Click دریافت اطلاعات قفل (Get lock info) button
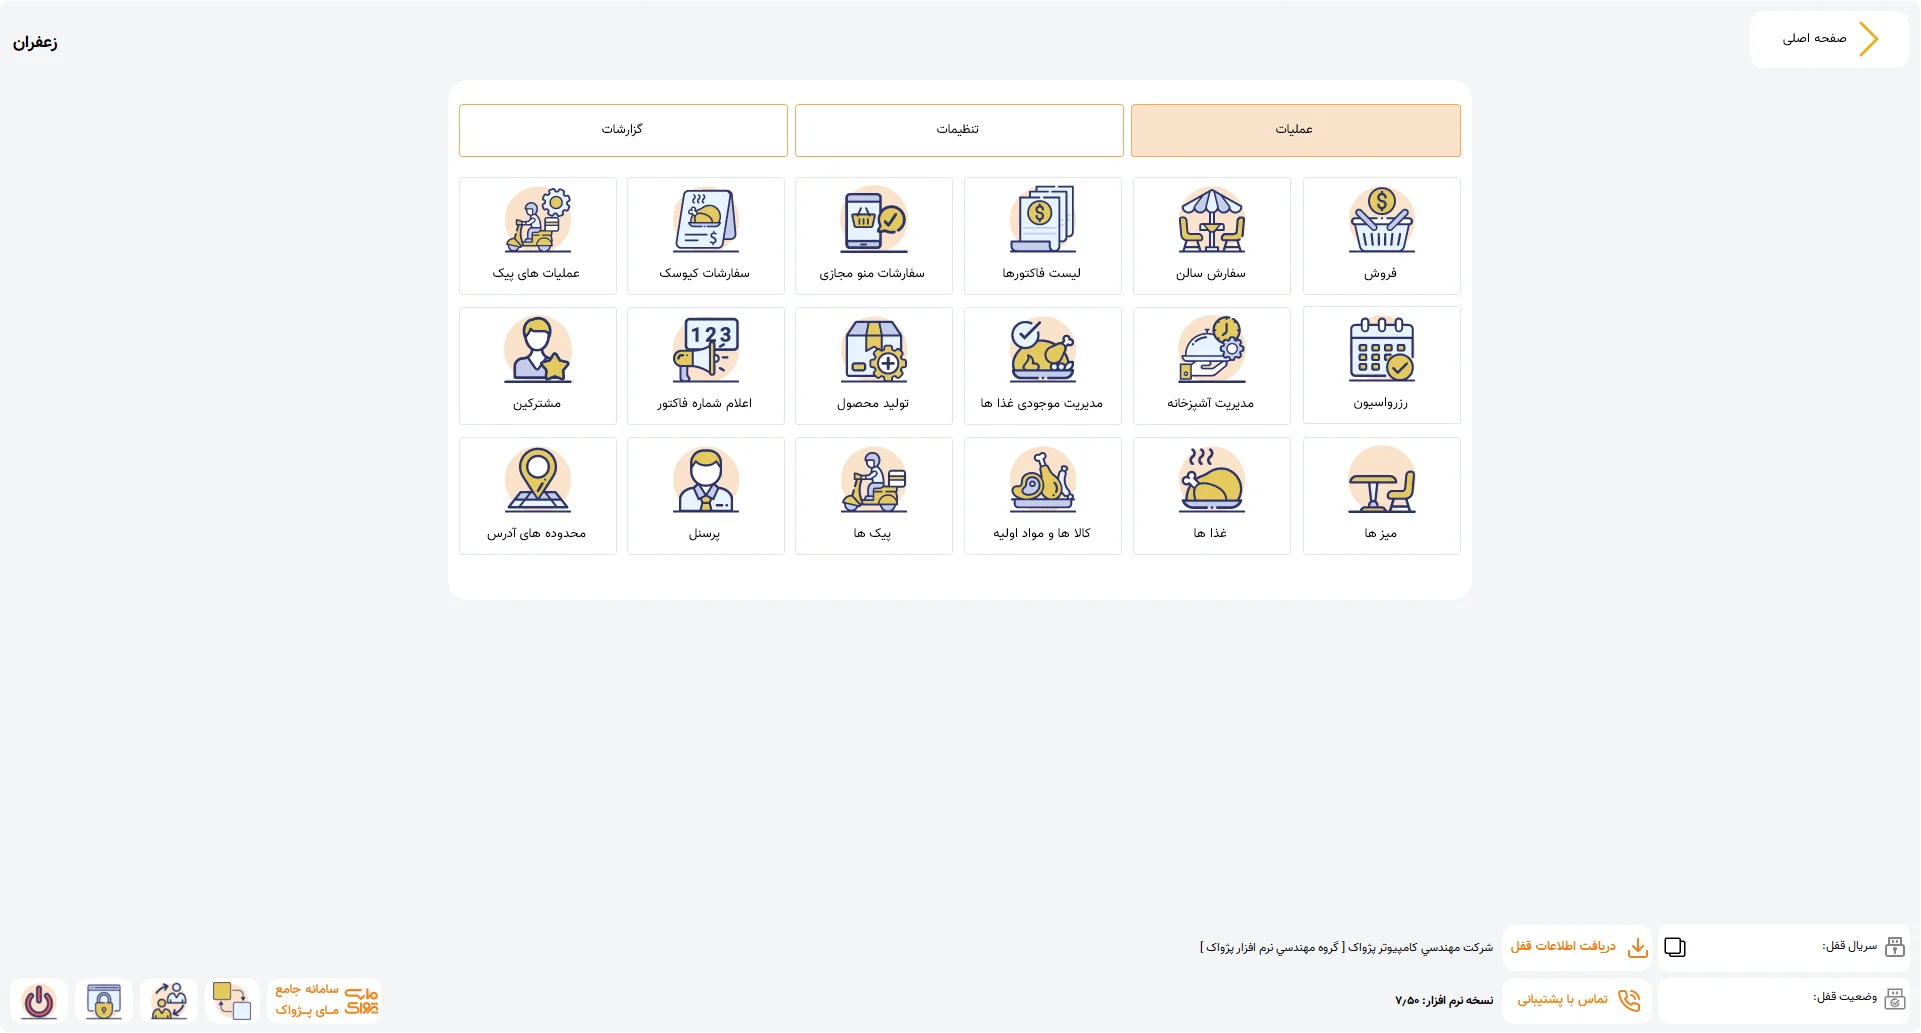This screenshot has height=1033, width=1921. [x=1577, y=947]
